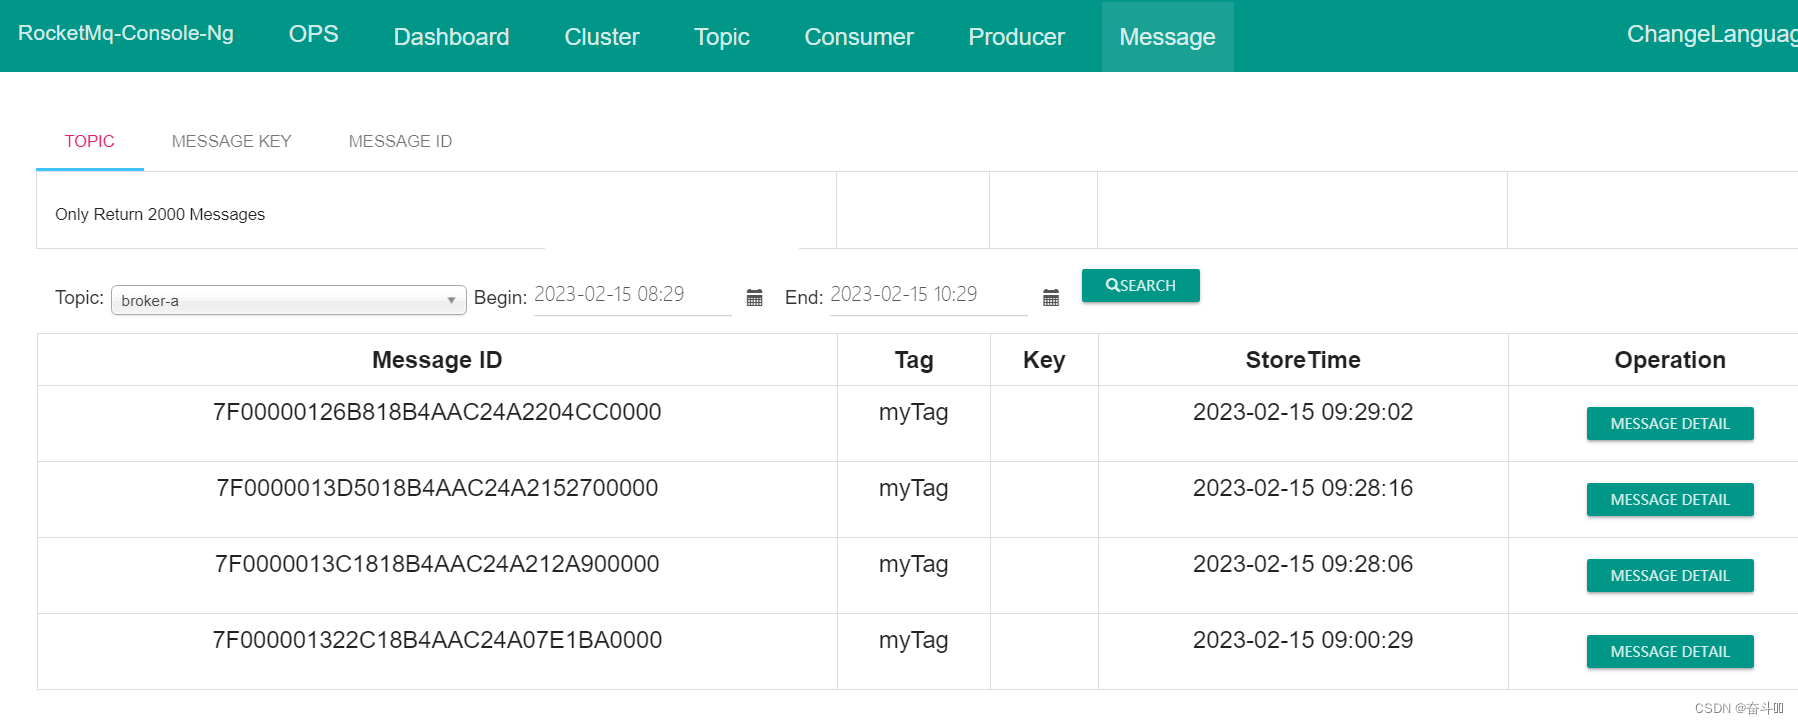The width and height of the screenshot is (1798, 724).
Task: Click the Key column header
Action: click(x=1044, y=360)
